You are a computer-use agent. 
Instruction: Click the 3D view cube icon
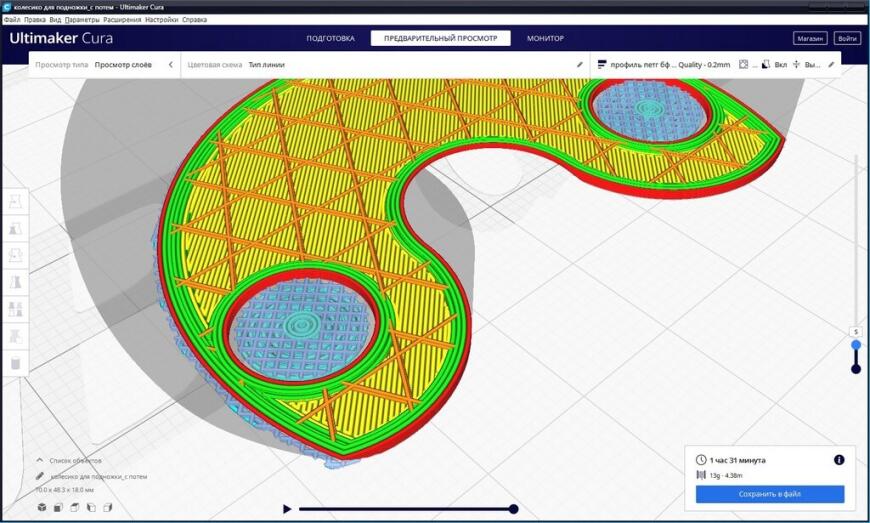click(42, 507)
